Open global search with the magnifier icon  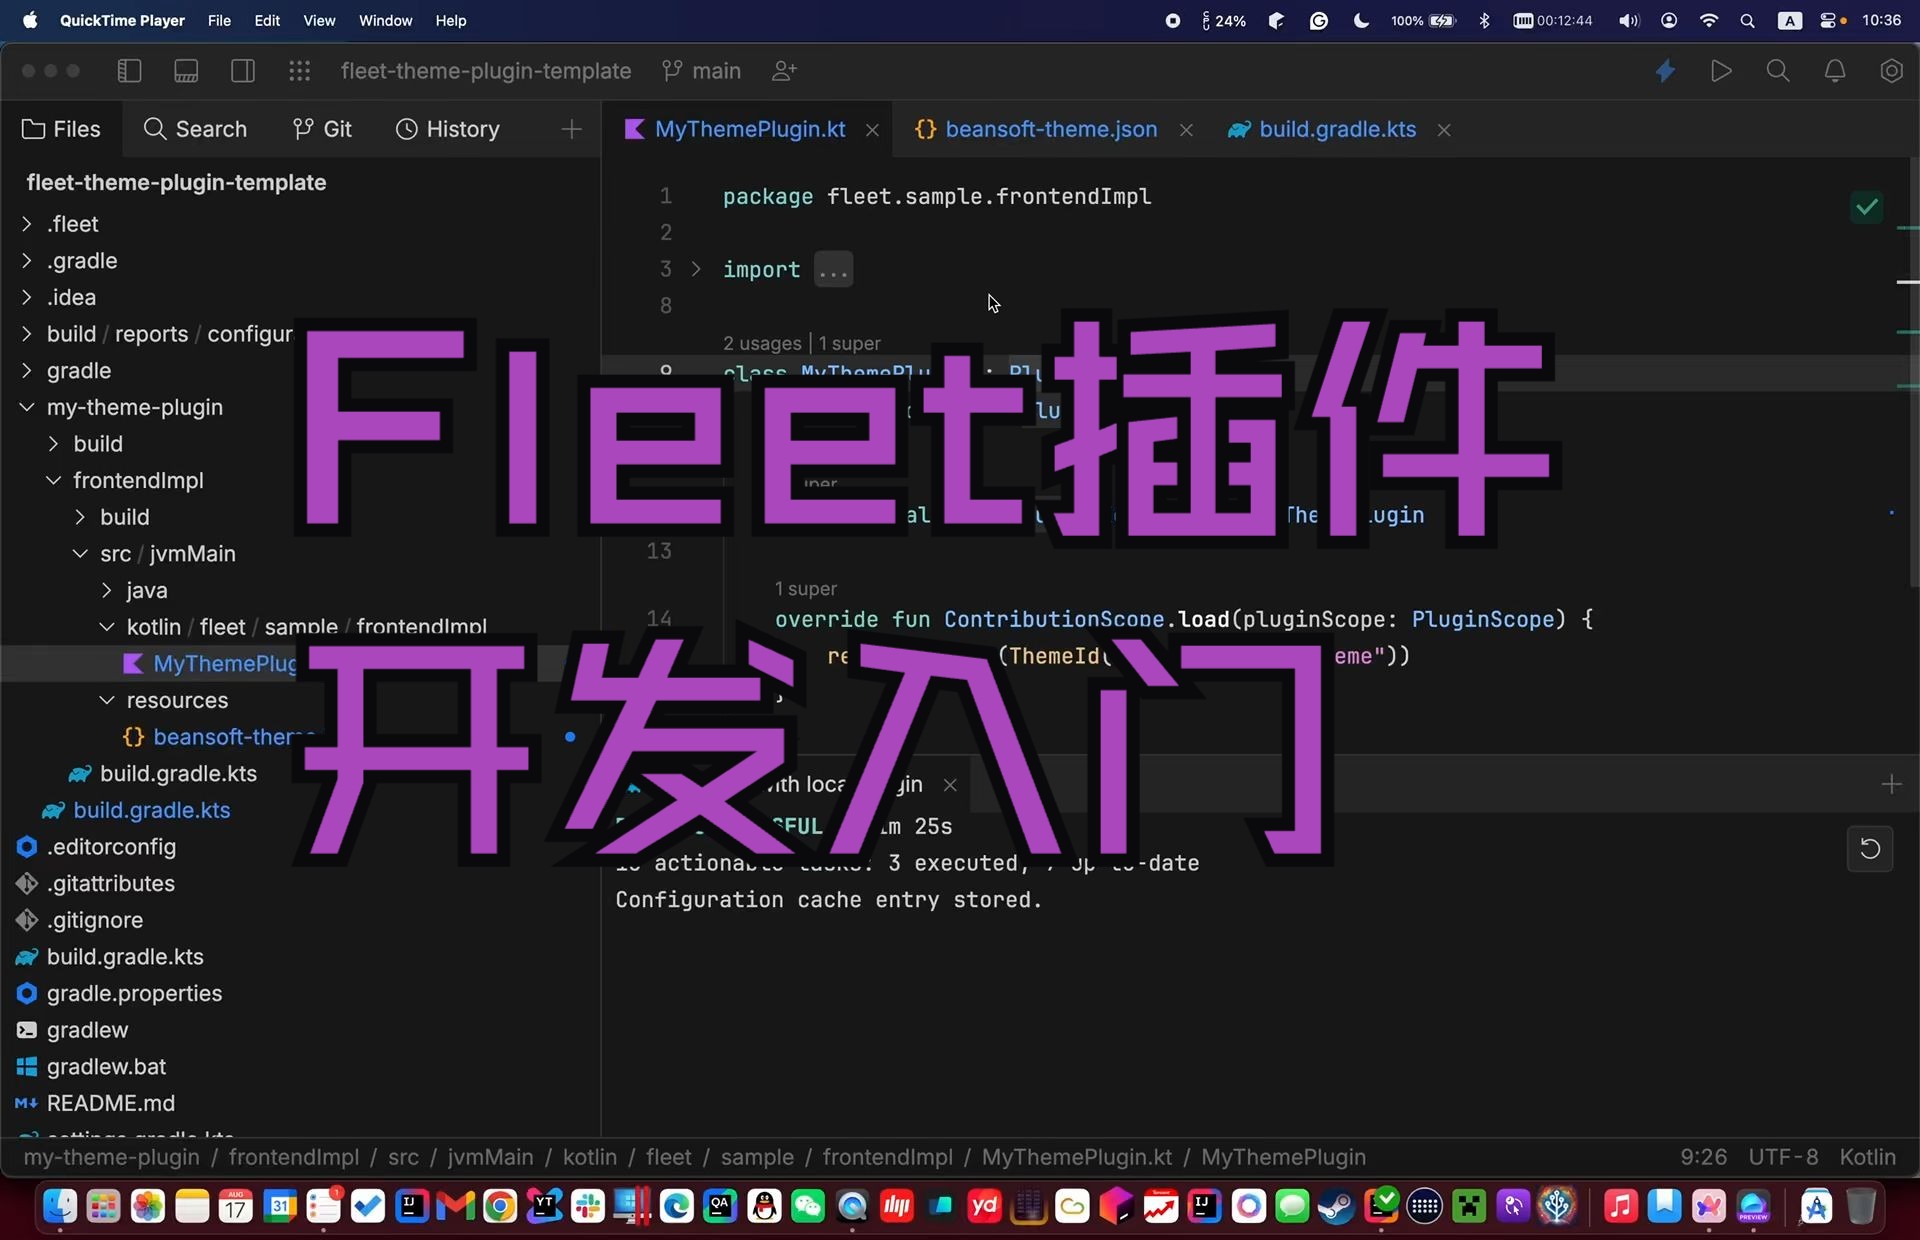(1779, 70)
